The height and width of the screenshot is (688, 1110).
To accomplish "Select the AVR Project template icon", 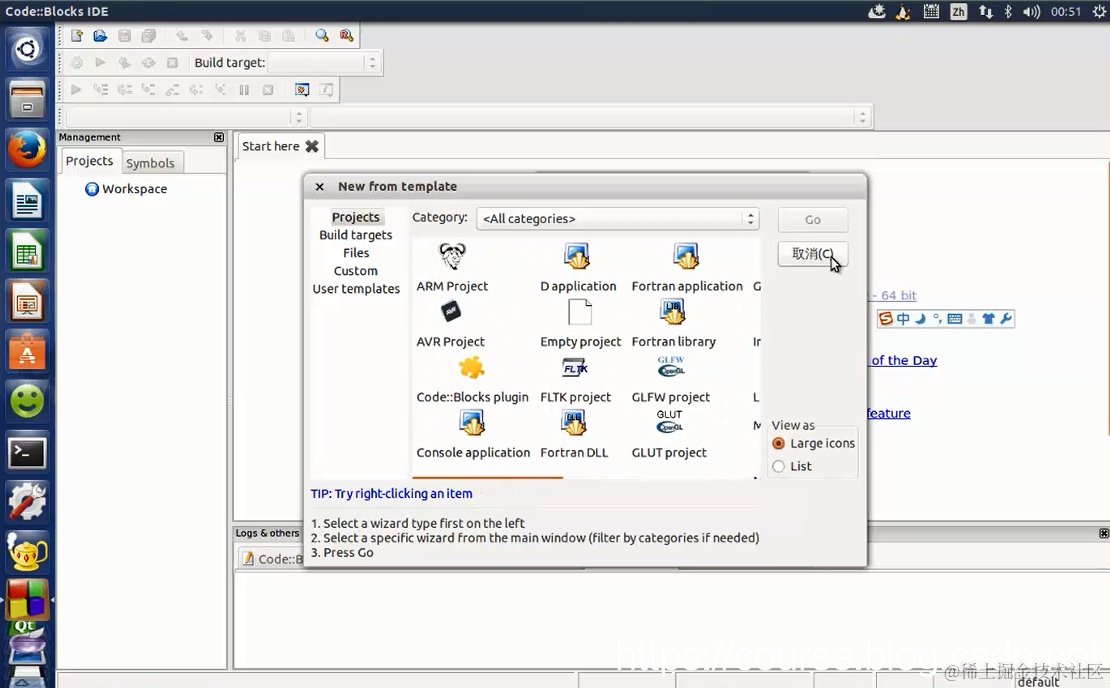I will click(451, 311).
